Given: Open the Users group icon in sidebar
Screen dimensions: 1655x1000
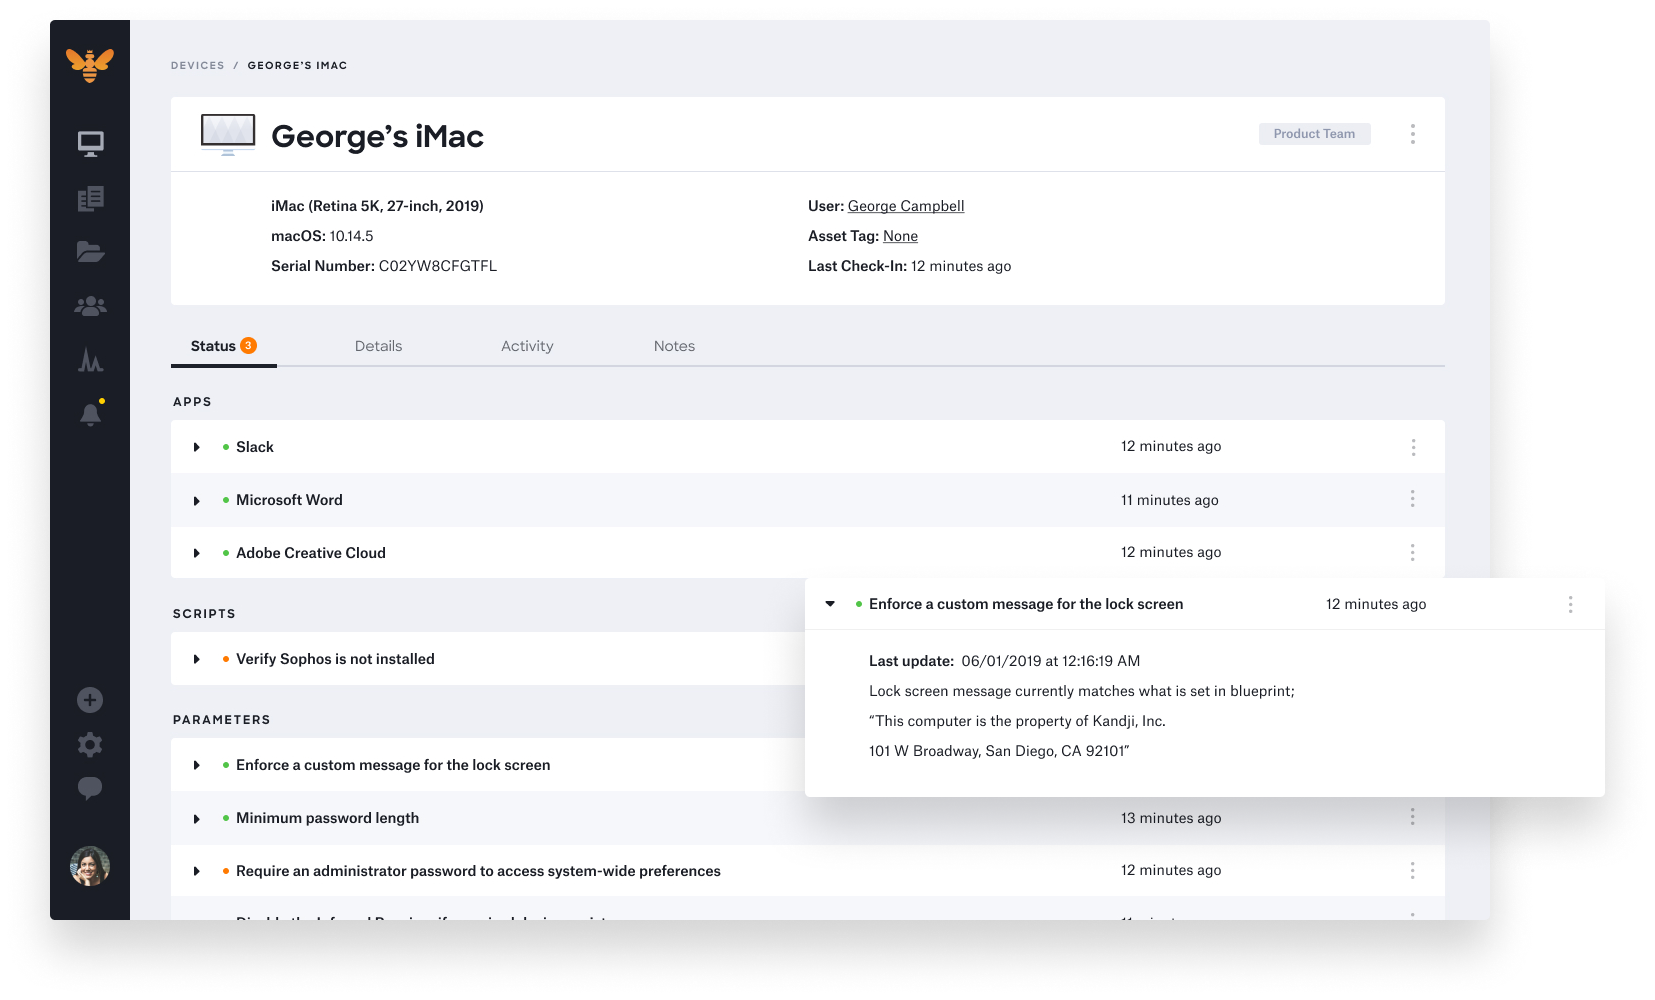Looking at the screenshot, I should coord(90,306).
